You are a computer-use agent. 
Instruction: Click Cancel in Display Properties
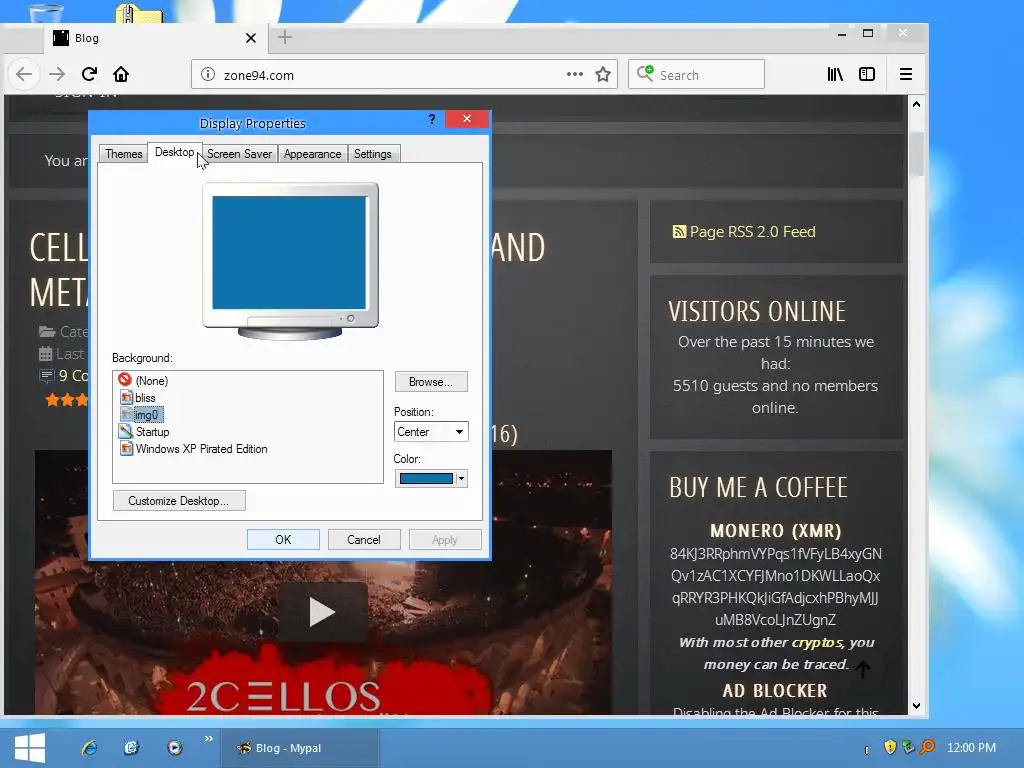364,540
